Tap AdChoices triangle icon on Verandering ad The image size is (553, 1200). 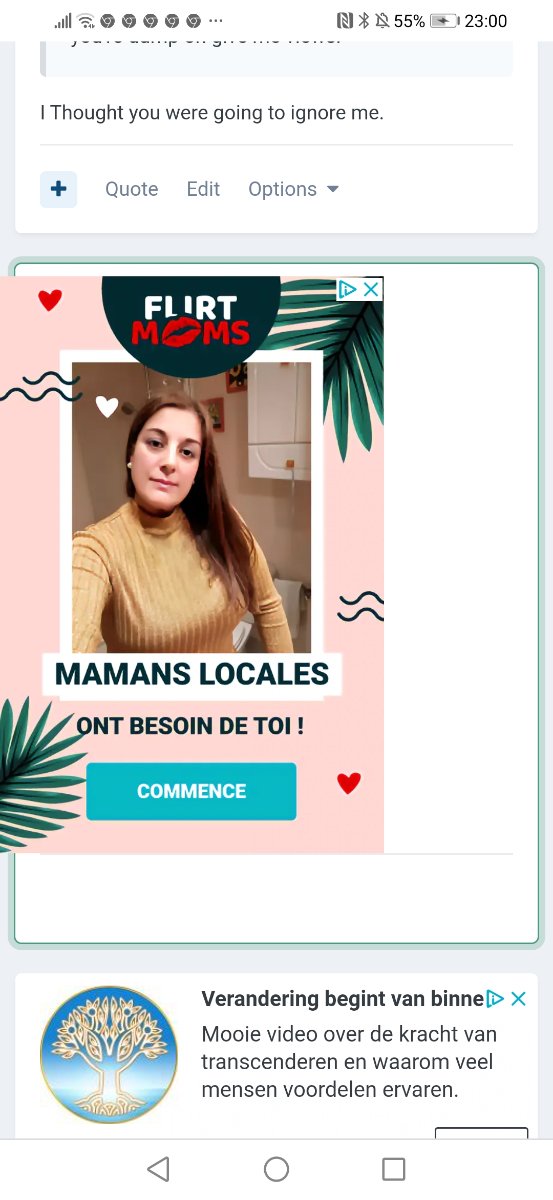[x=495, y=998]
